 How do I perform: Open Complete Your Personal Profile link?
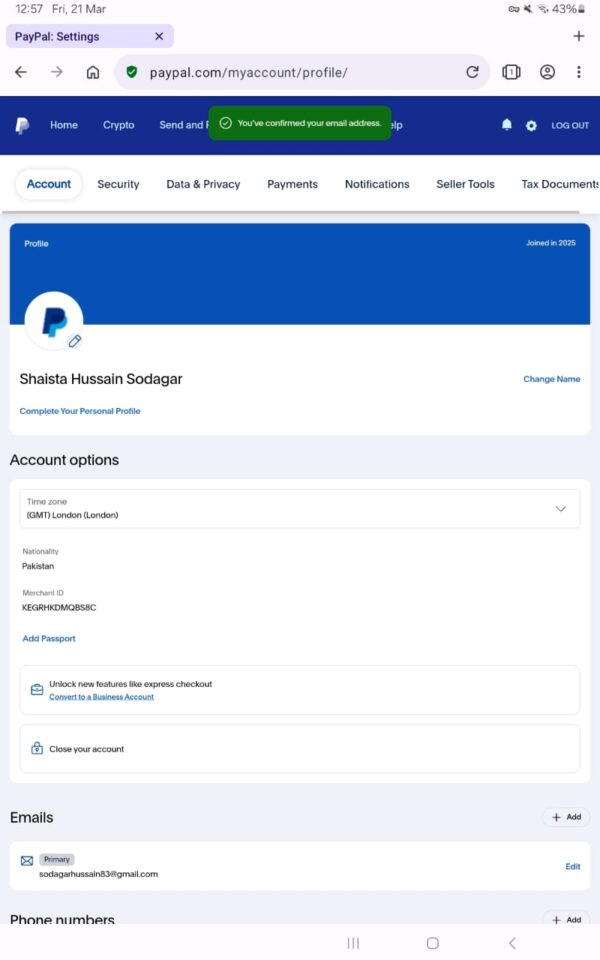pyautogui.click(x=80, y=411)
